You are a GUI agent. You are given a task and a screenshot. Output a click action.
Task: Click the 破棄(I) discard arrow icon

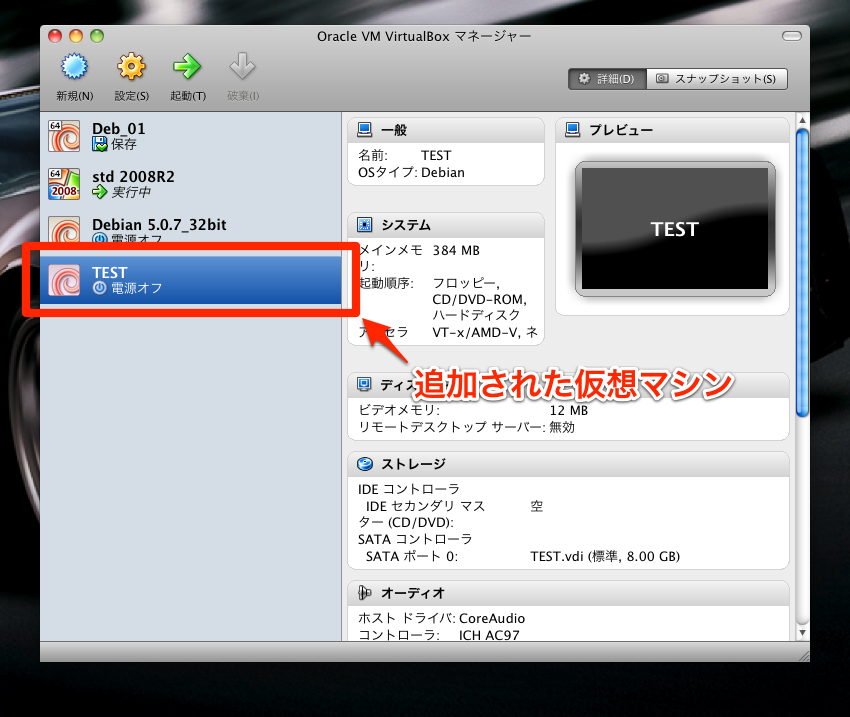242,67
